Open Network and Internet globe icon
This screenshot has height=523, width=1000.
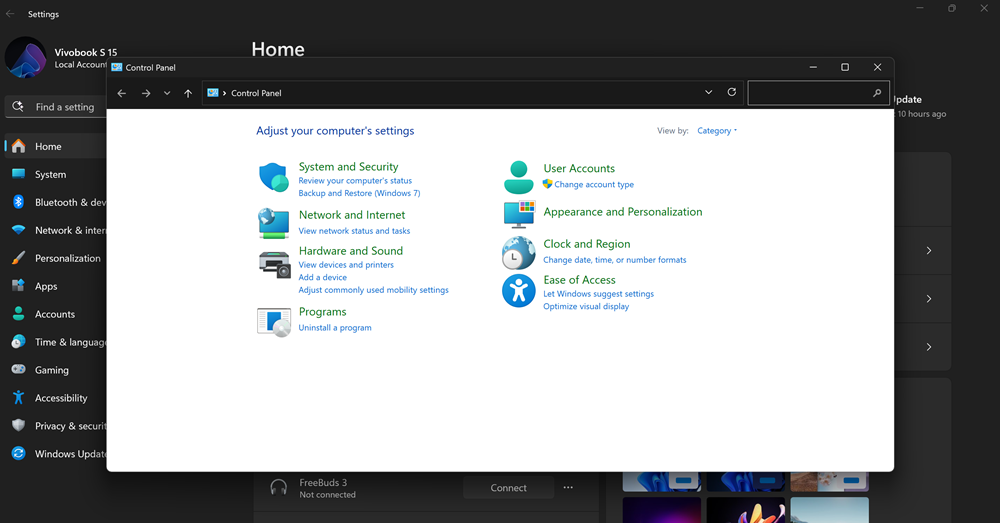pyautogui.click(x=274, y=223)
